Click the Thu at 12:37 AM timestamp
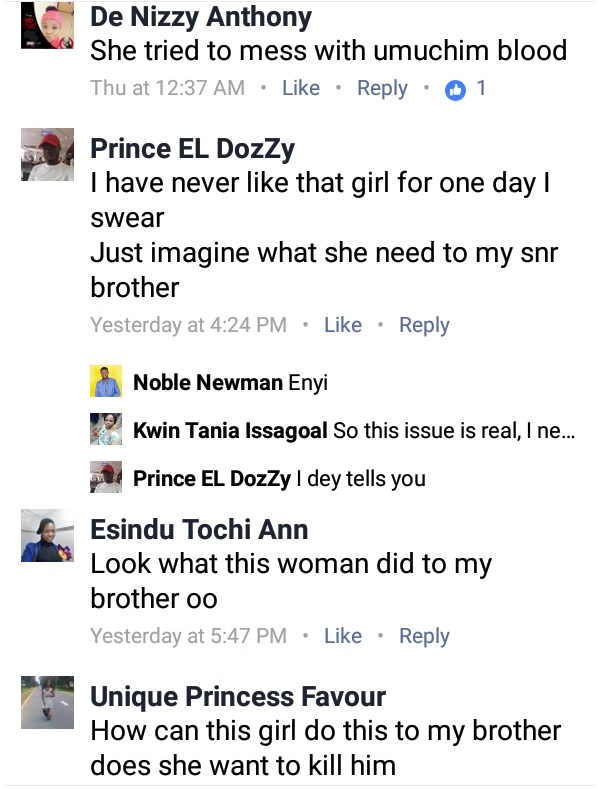Screen dimensions: 600x789 (167, 88)
